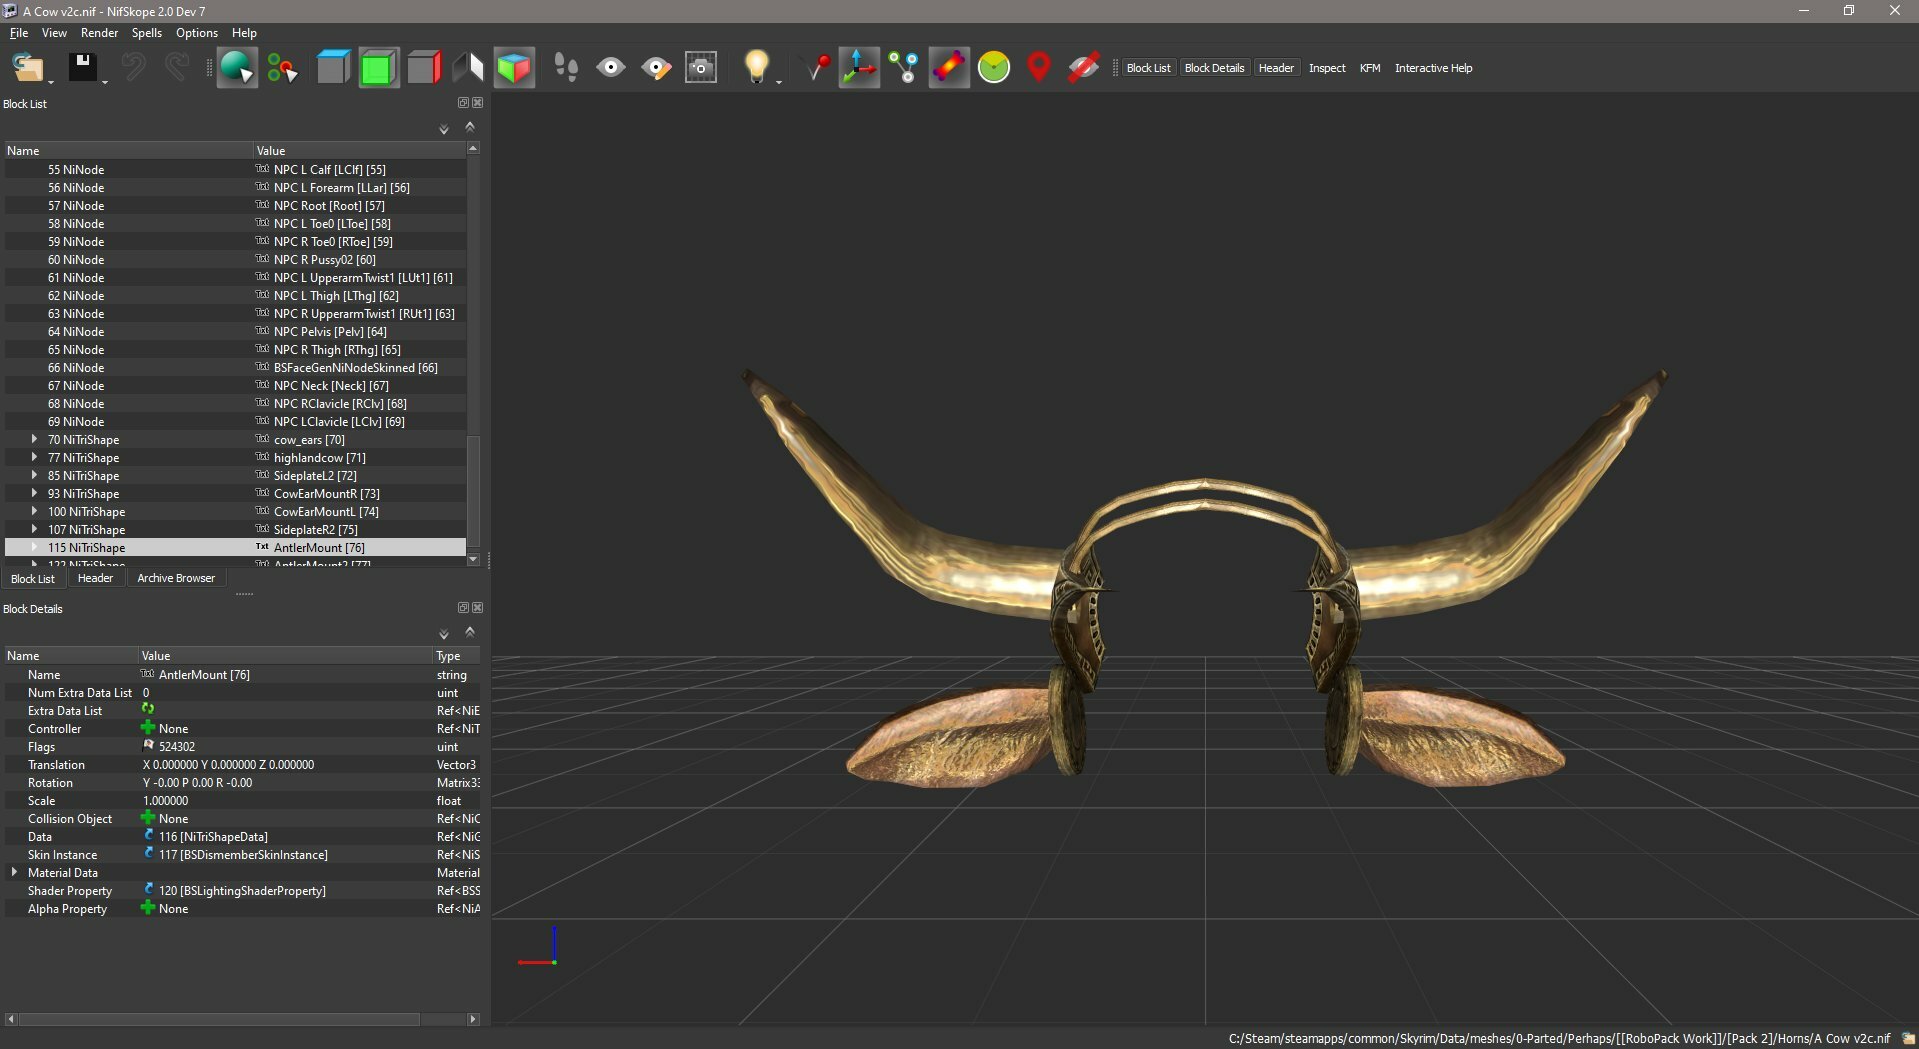Image resolution: width=1919 pixels, height=1049 pixels.
Task: Float the Block Details panel
Action: click(463, 608)
